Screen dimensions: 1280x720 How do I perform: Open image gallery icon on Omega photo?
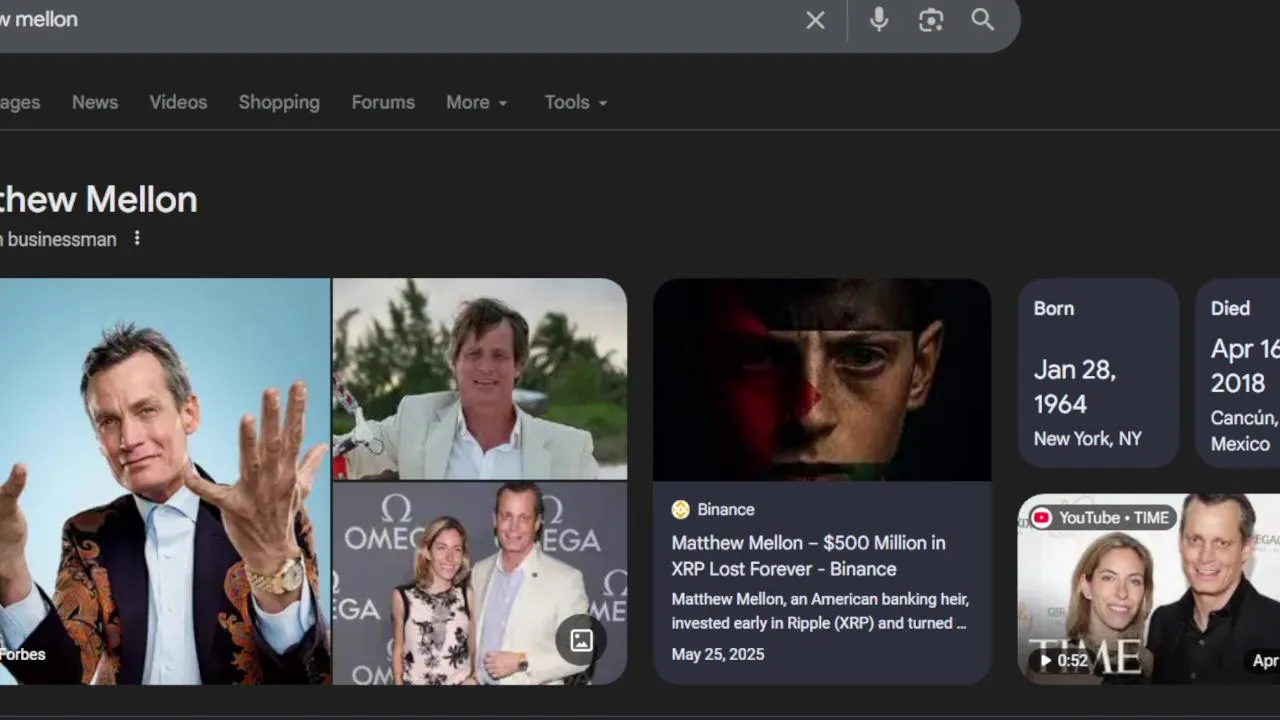[581, 640]
